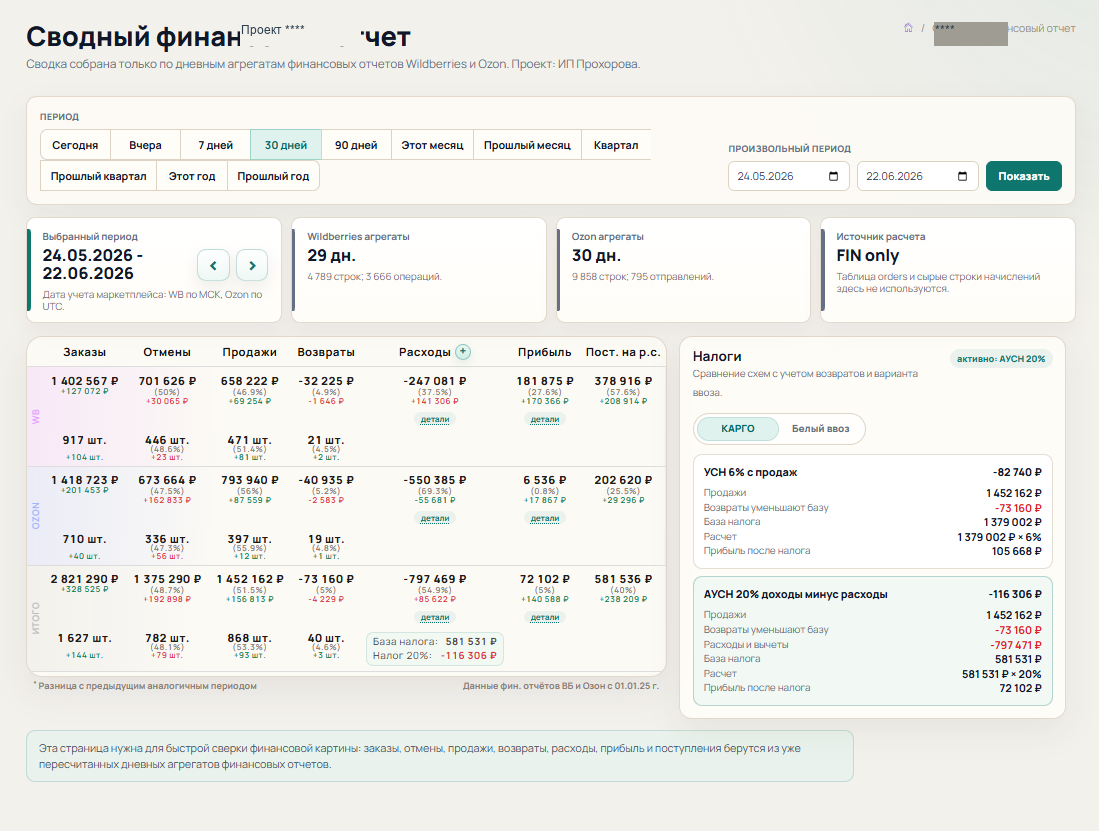Select the КАРГО import option

pos(737,429)
